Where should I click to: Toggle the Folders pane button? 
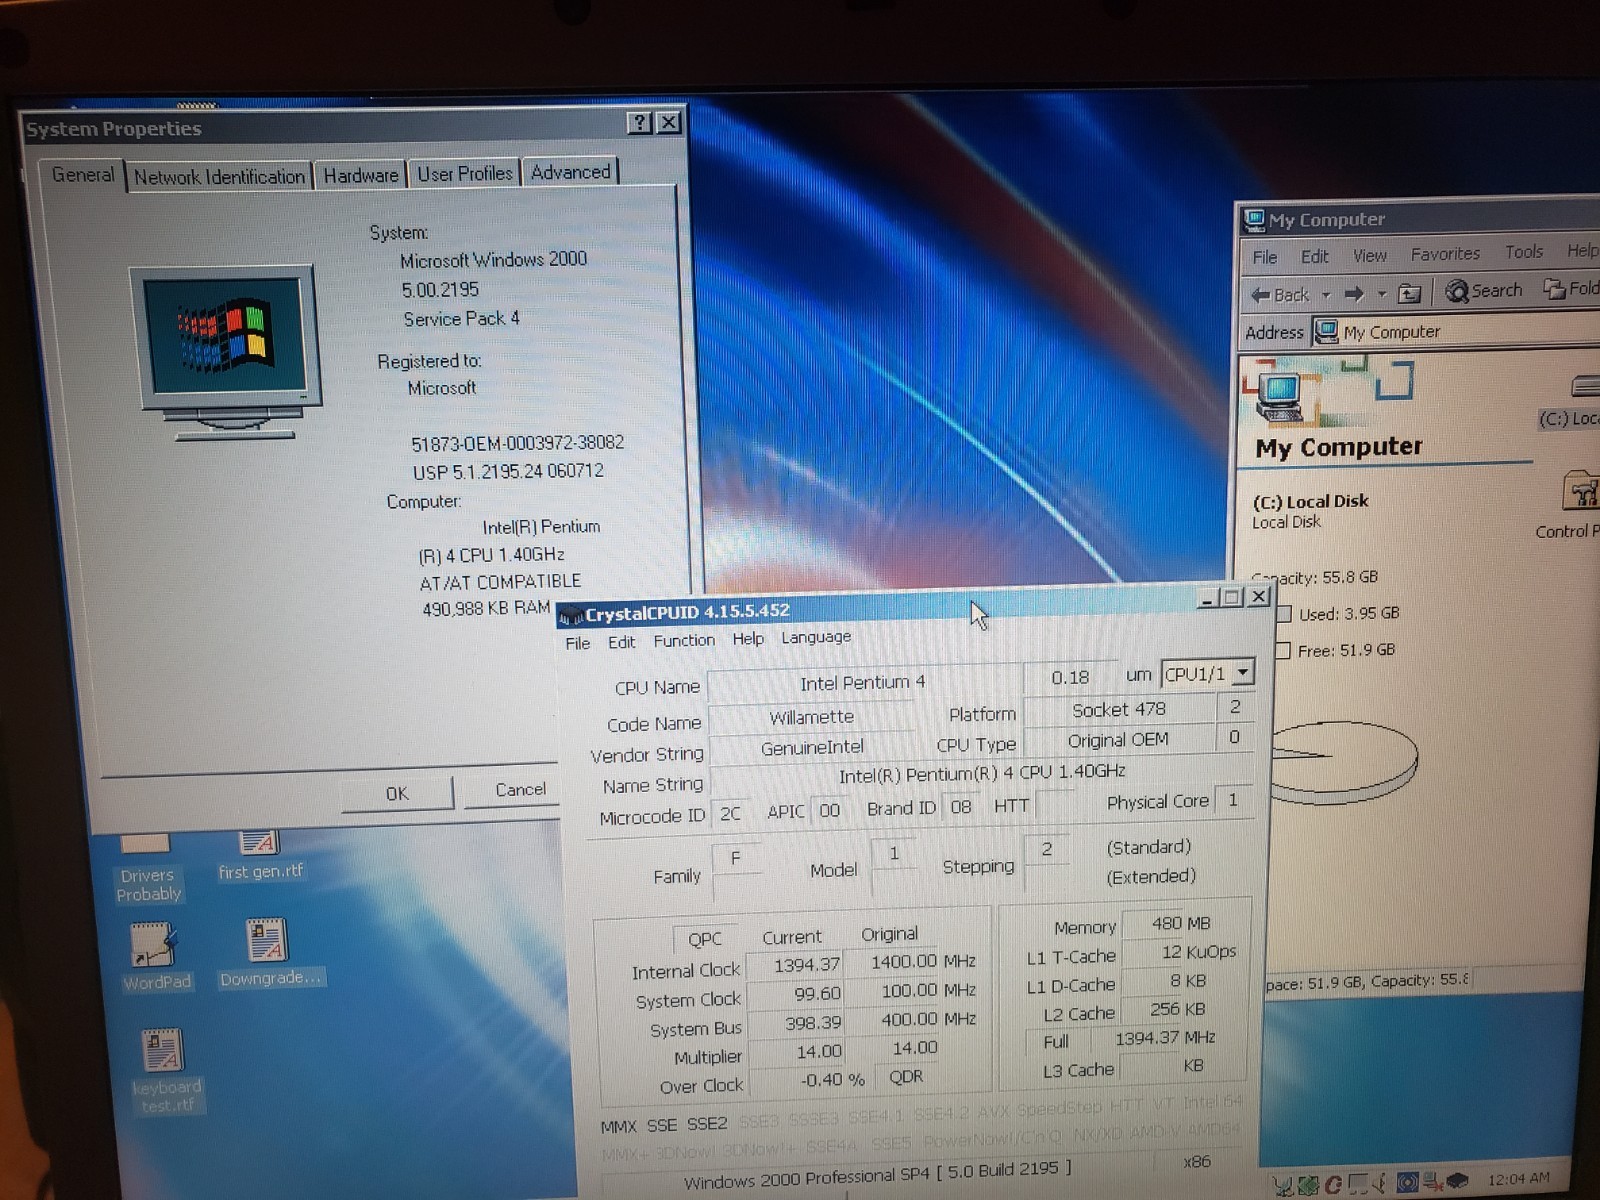[1570, 289]
